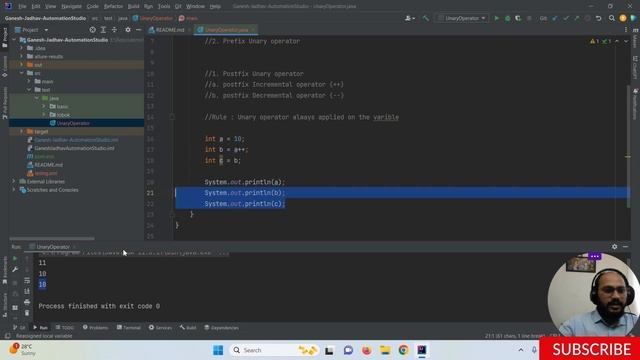This screenshot has width=640, height=360.
Task: Open the File menu
Action: pyautogui.click(x=22, y=6)
